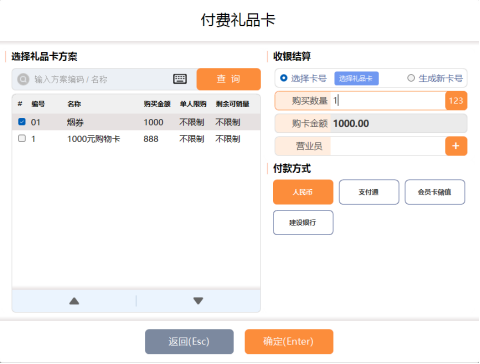Choose 人民币 as payment method
480x364 pixels.
[303, 192]
